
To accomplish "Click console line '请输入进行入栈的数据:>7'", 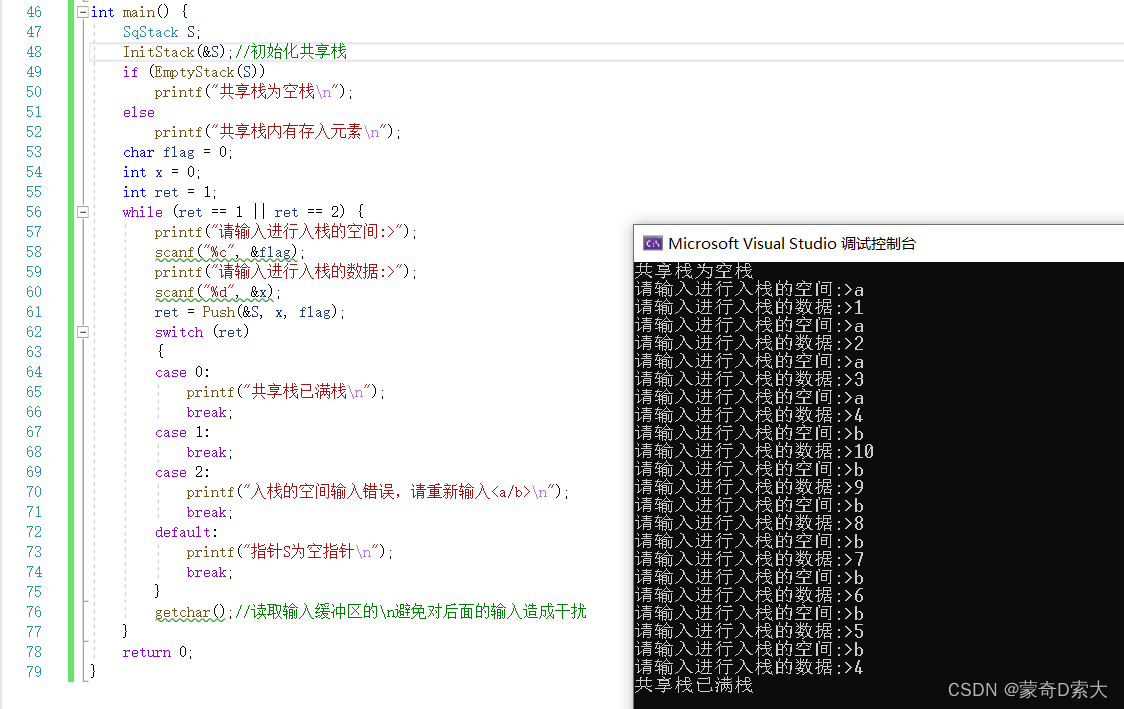I will (x=749, y=559).
